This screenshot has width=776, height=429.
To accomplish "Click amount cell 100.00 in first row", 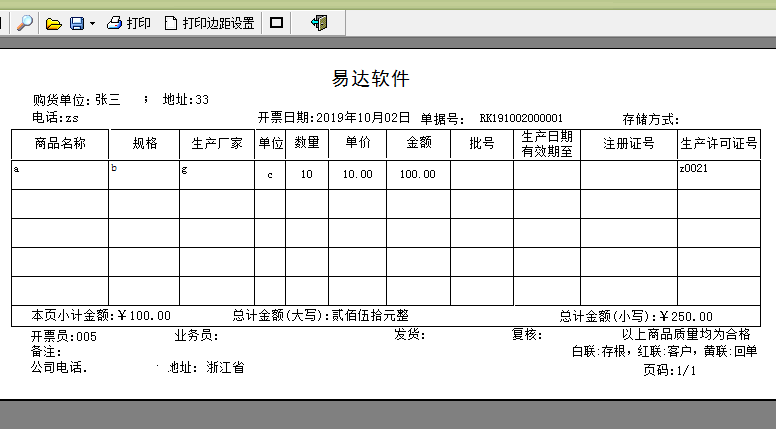I will click(x=418, y=174).
